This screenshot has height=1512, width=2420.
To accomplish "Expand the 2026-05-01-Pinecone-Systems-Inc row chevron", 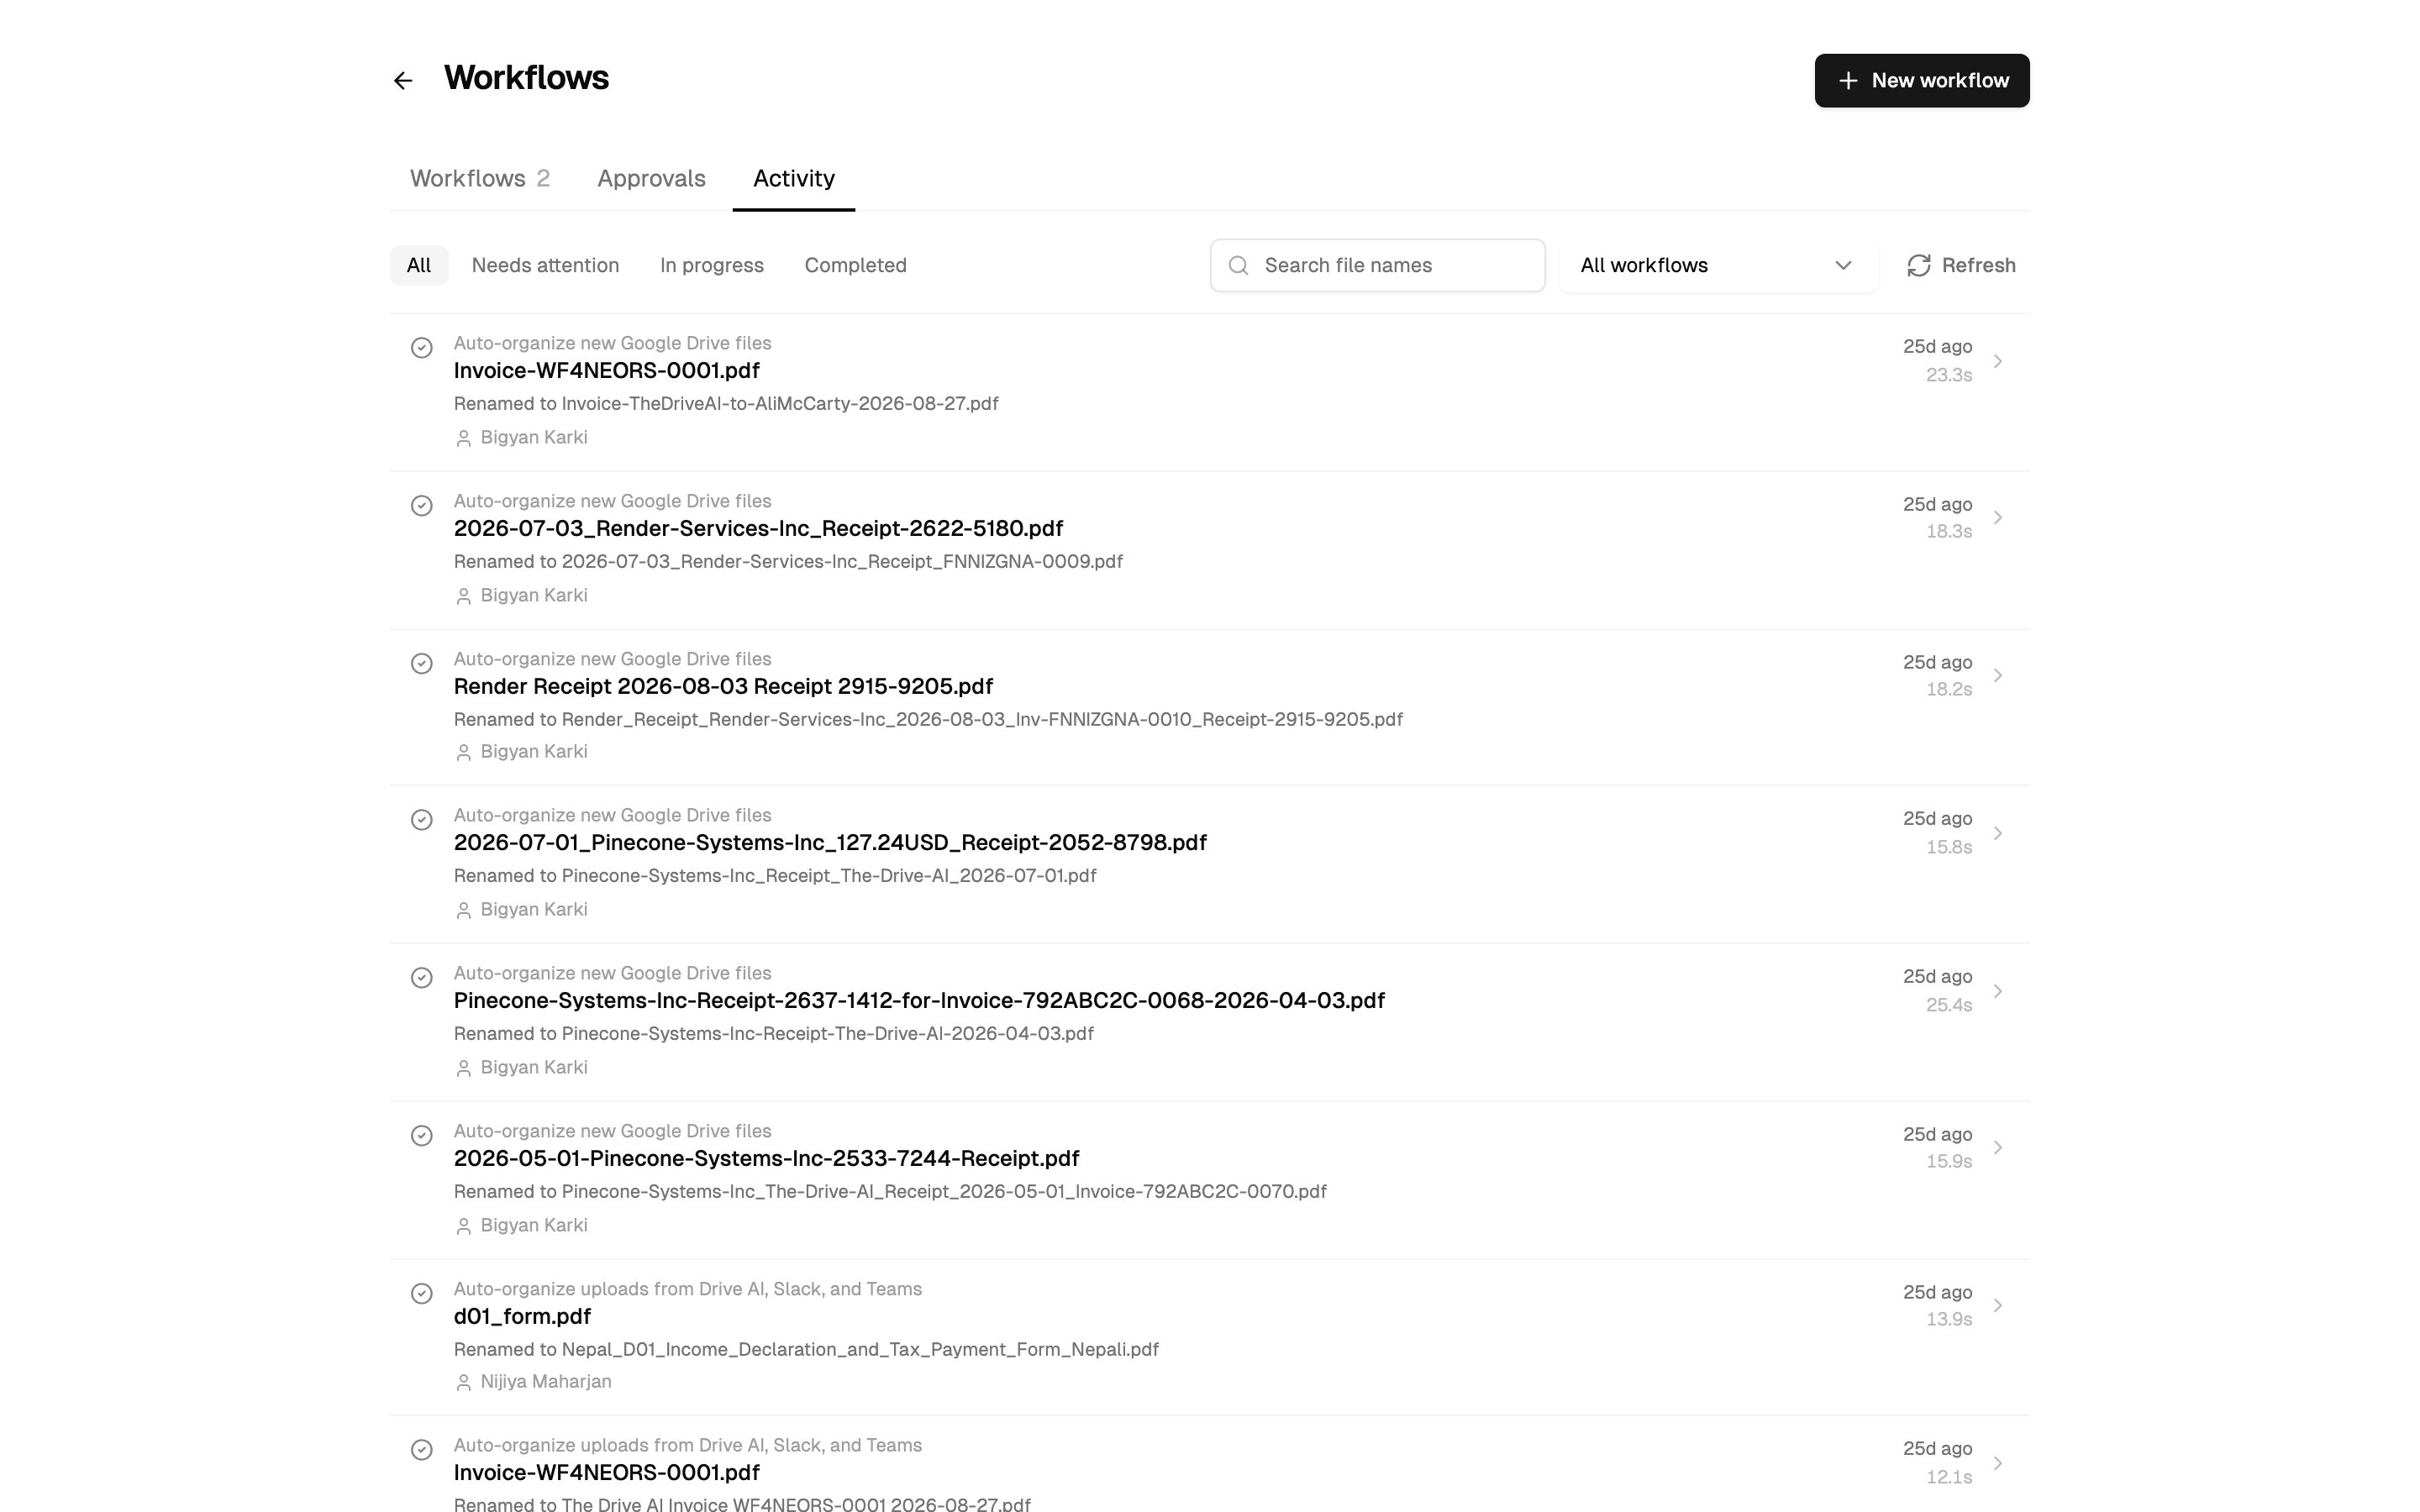I will [x=1997, y=1147].
